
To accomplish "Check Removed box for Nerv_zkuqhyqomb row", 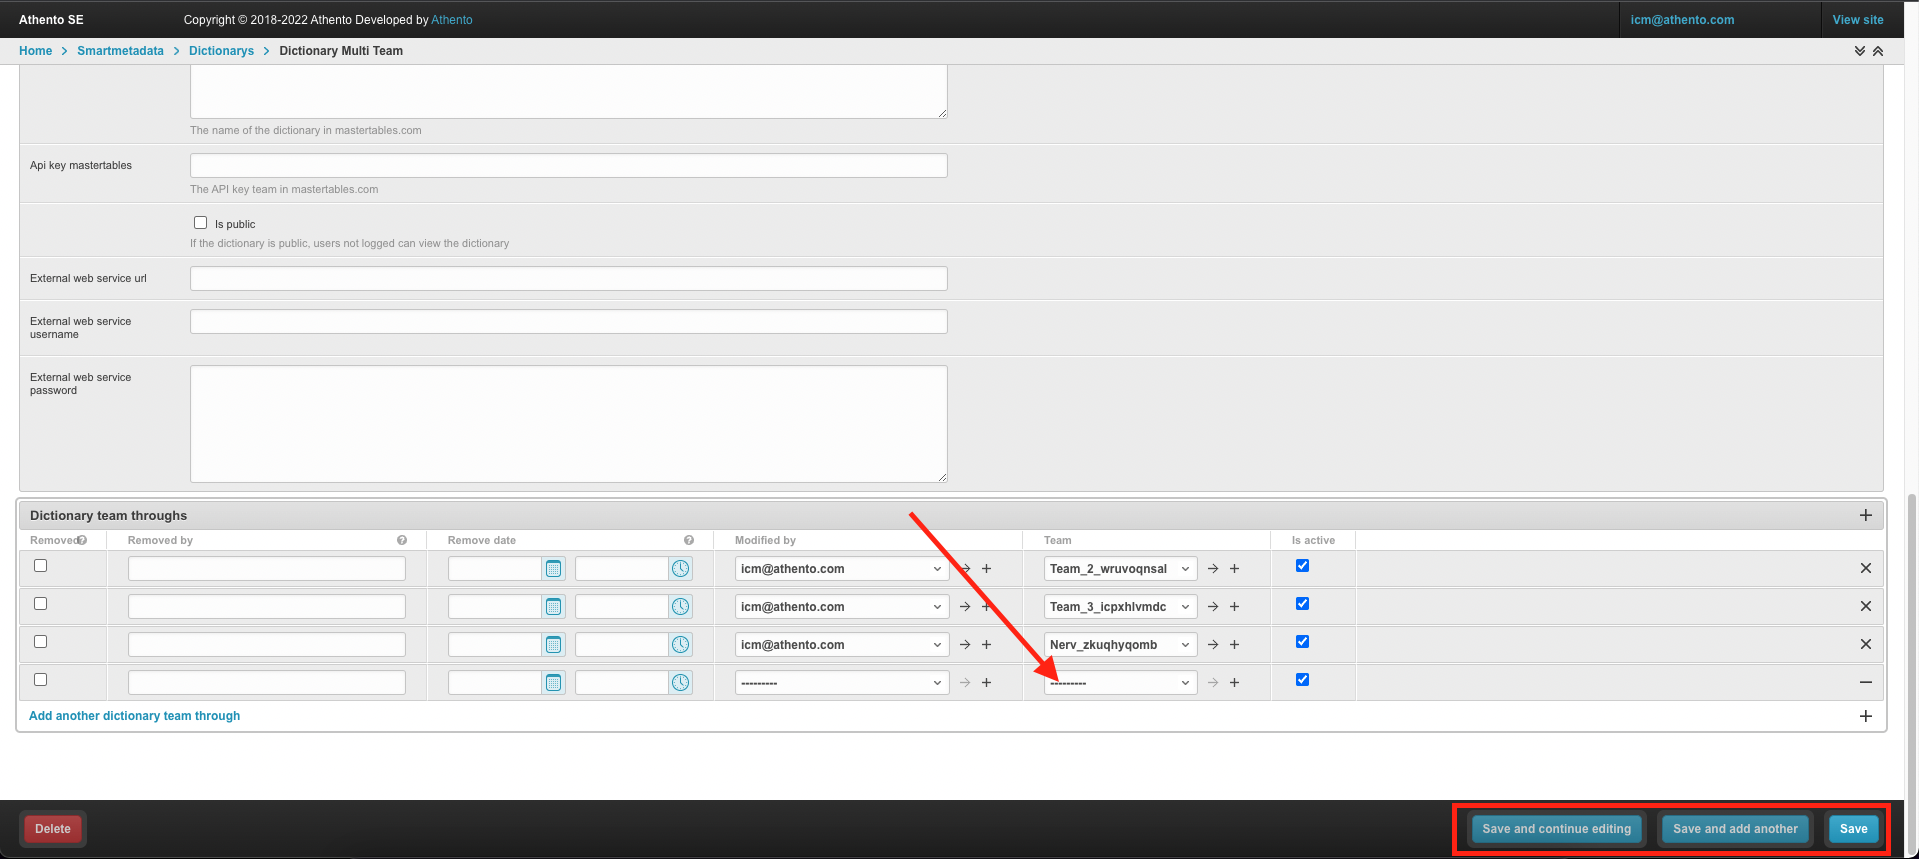I will 41,642.
